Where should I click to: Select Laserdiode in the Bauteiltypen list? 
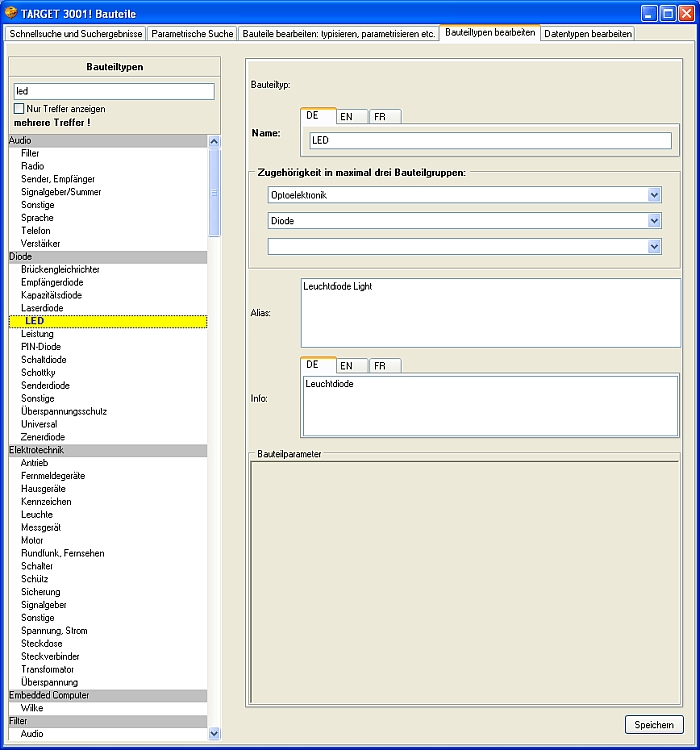(42, 308)
